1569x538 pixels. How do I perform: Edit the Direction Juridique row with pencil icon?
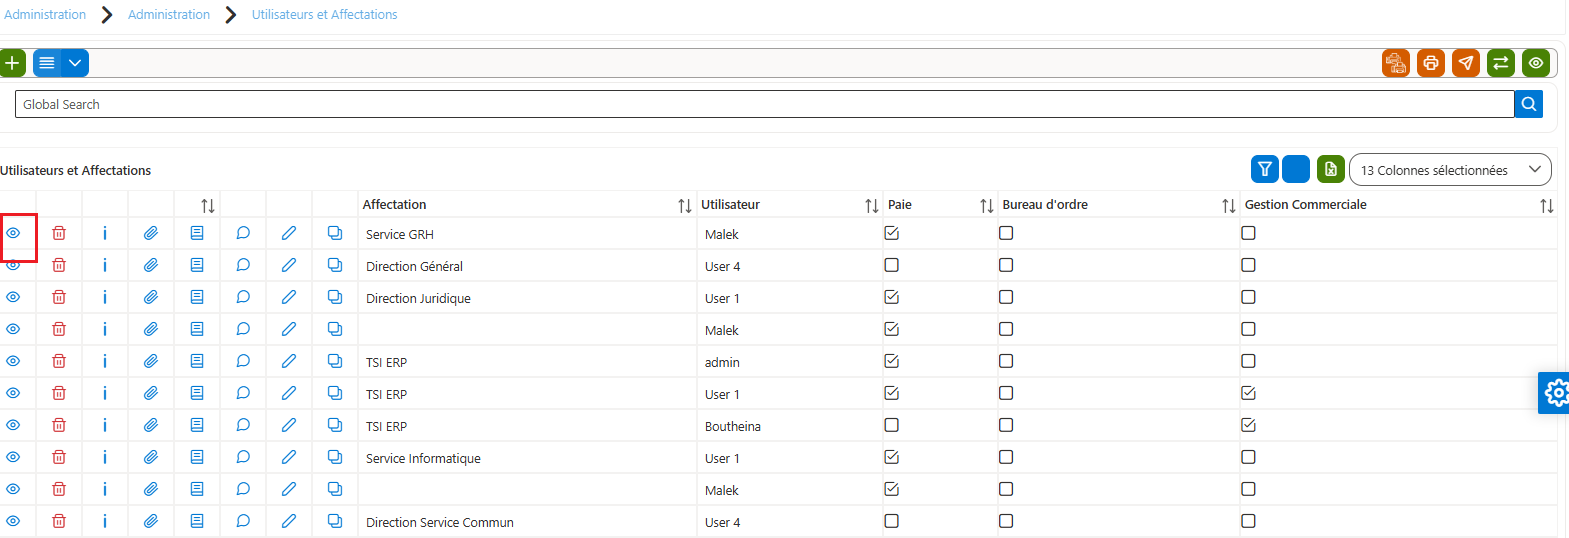click(289, 297)
